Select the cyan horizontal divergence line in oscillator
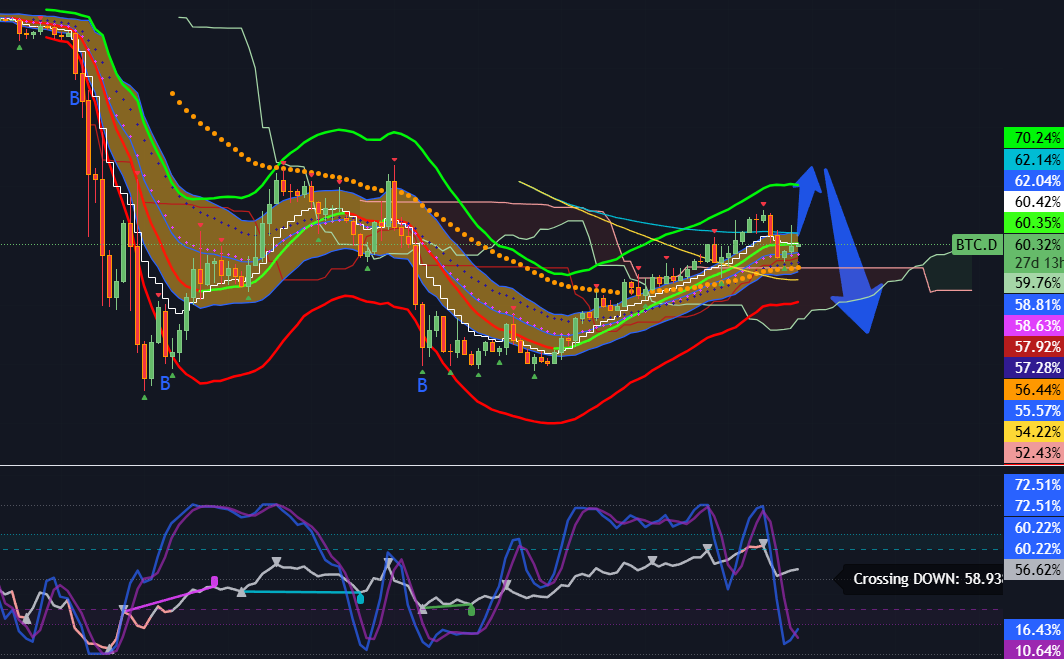1064x659 pixels. (301, 592)
